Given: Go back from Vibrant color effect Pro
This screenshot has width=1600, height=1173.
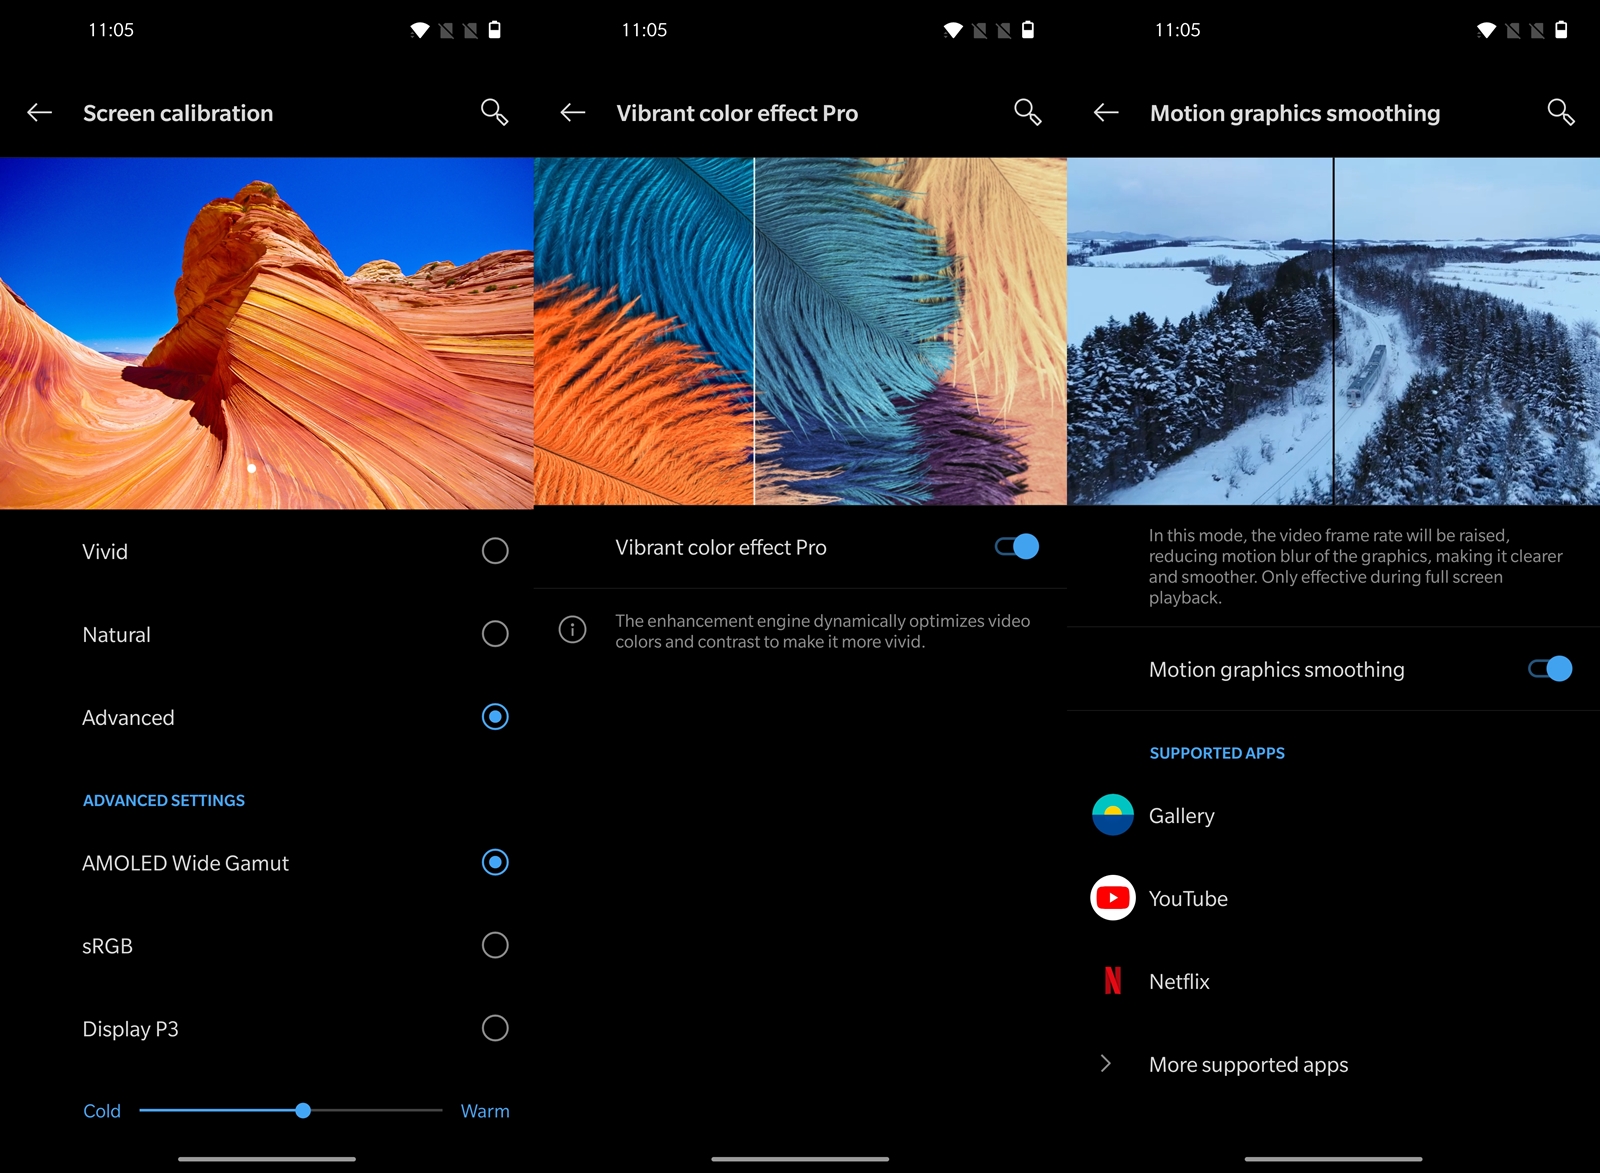Looking at the screenshot, I should coord(572,113).
